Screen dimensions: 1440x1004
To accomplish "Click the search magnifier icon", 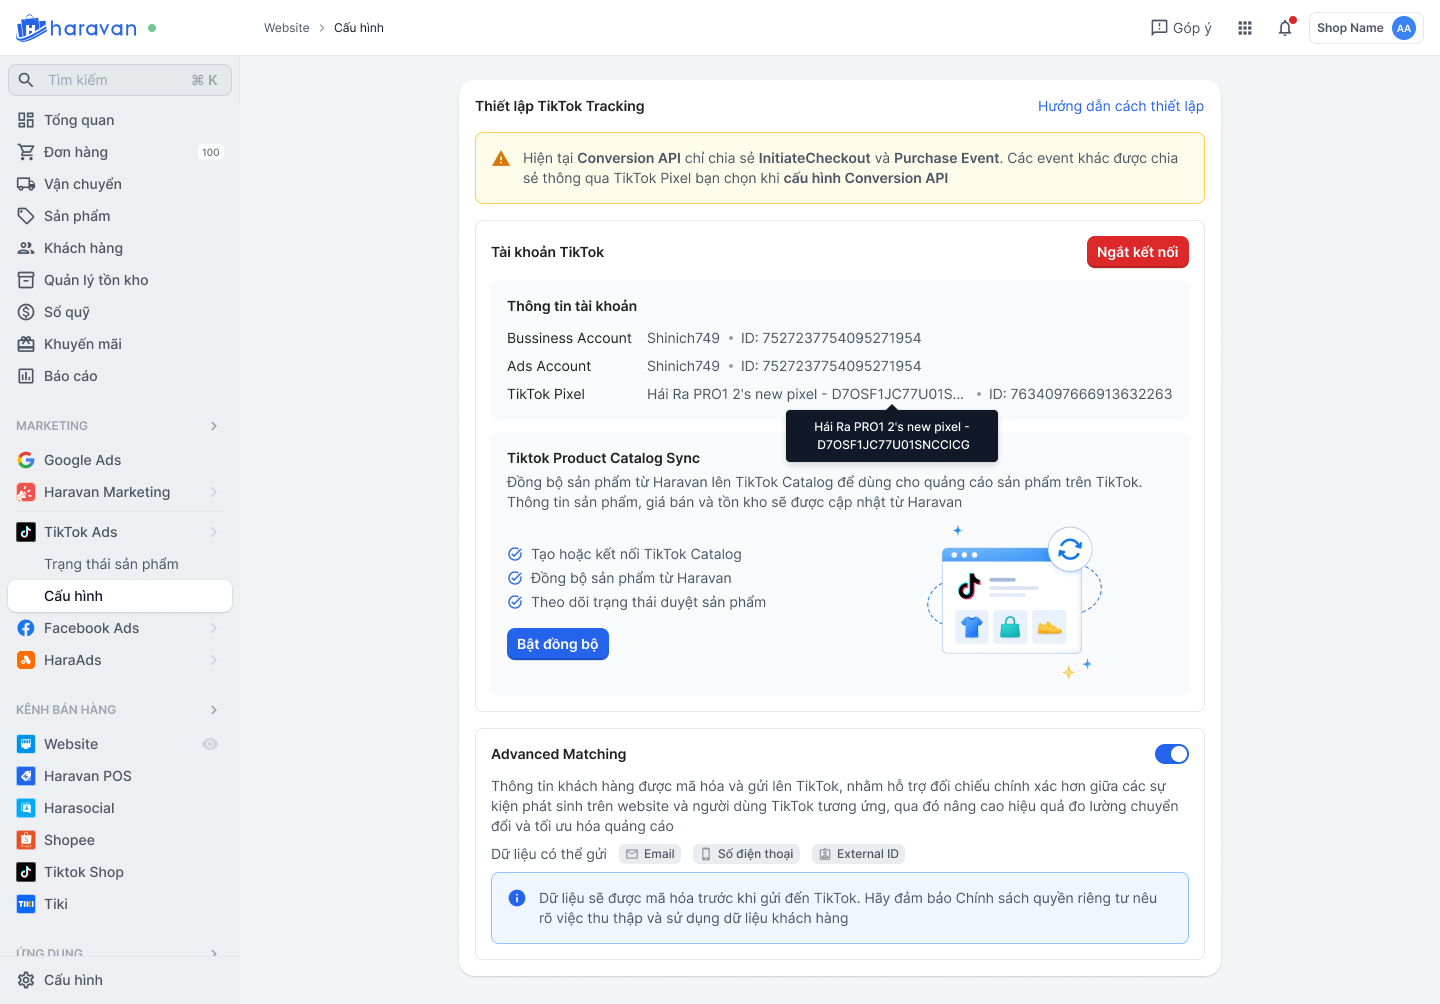I will (x=26, y=80).
